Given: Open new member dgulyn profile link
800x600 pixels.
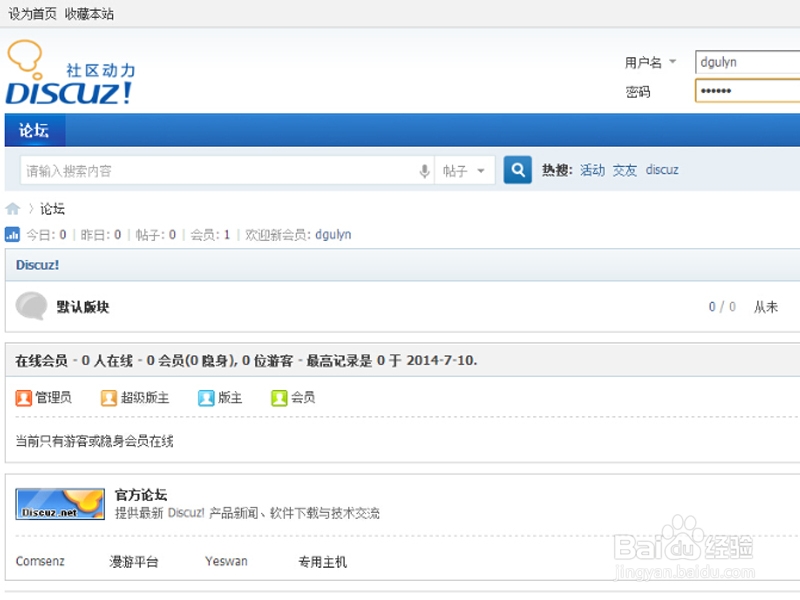Looking at the screenshot, I should click(333, 235).
